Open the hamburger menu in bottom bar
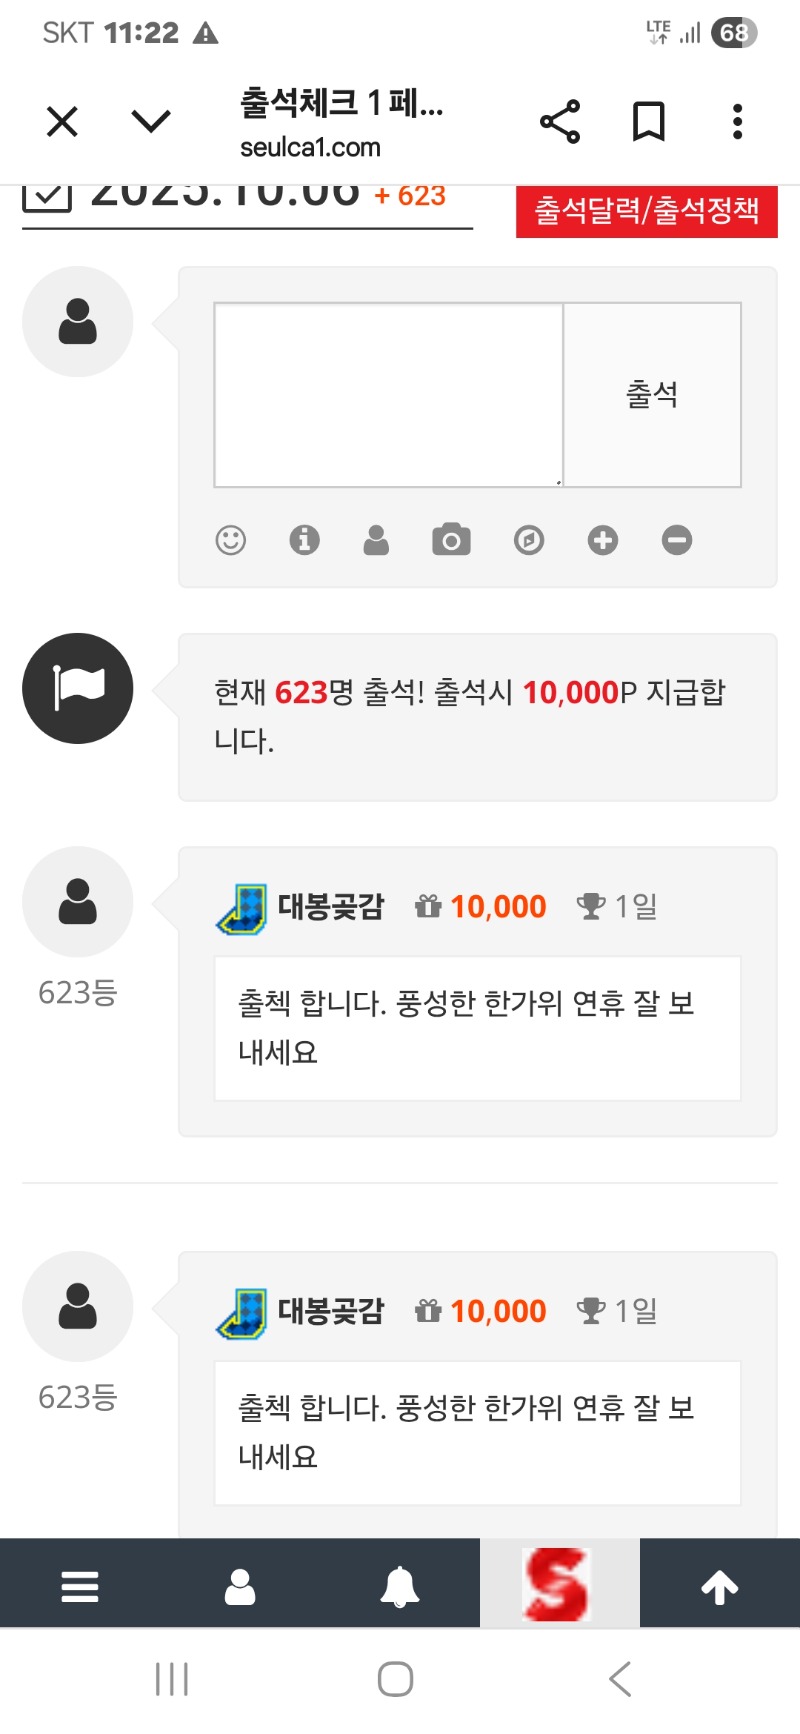Screen dimensions: 800x1734 (x=80, y=1586)
